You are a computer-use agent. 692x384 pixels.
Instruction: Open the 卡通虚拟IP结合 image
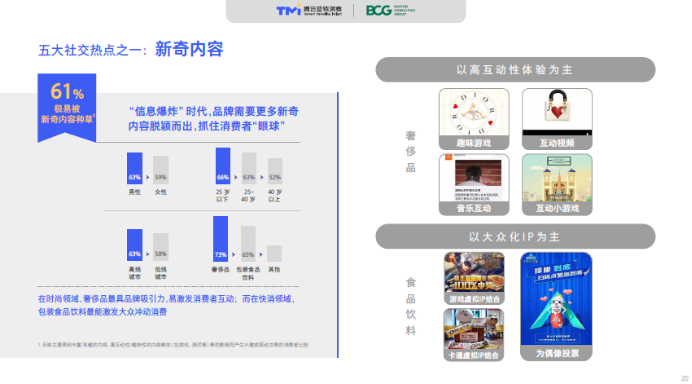(x=474, y=335)
